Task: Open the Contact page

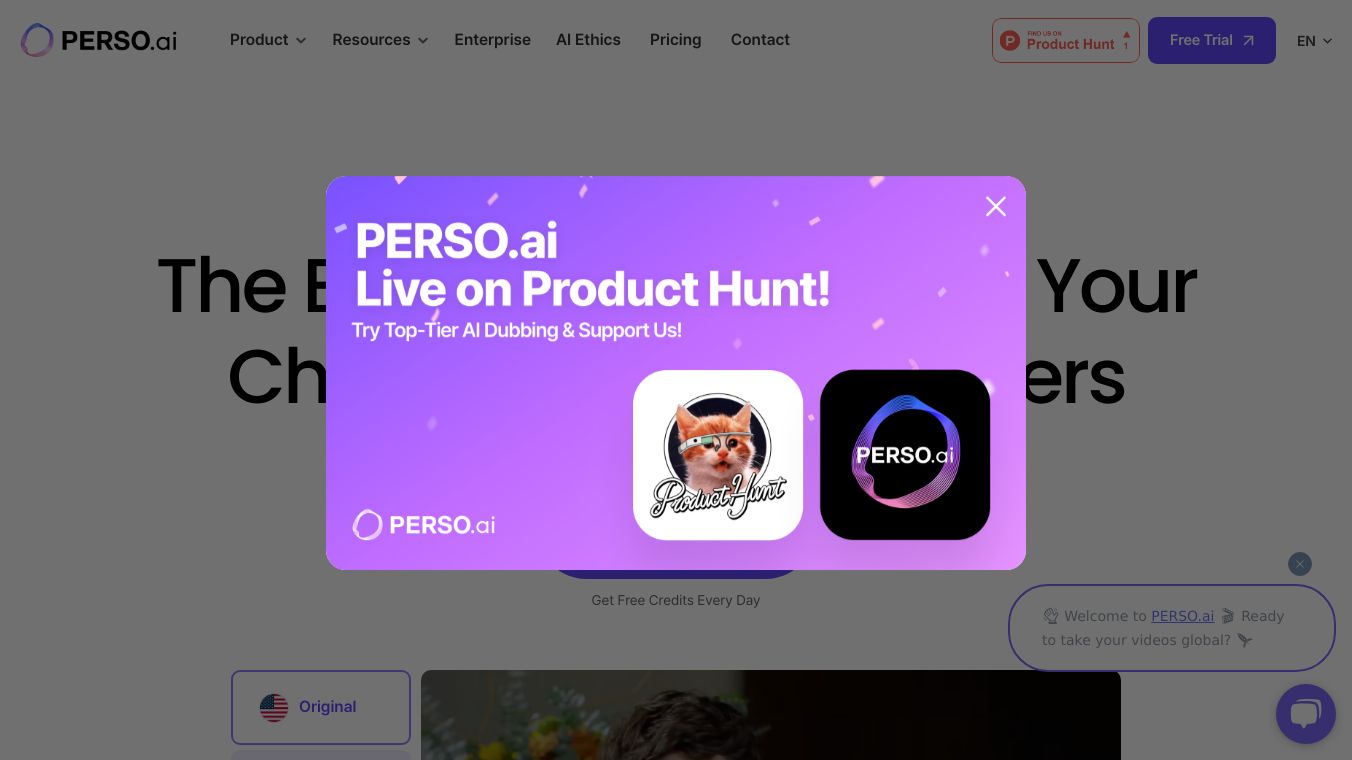Action: (x=760, y=40)
